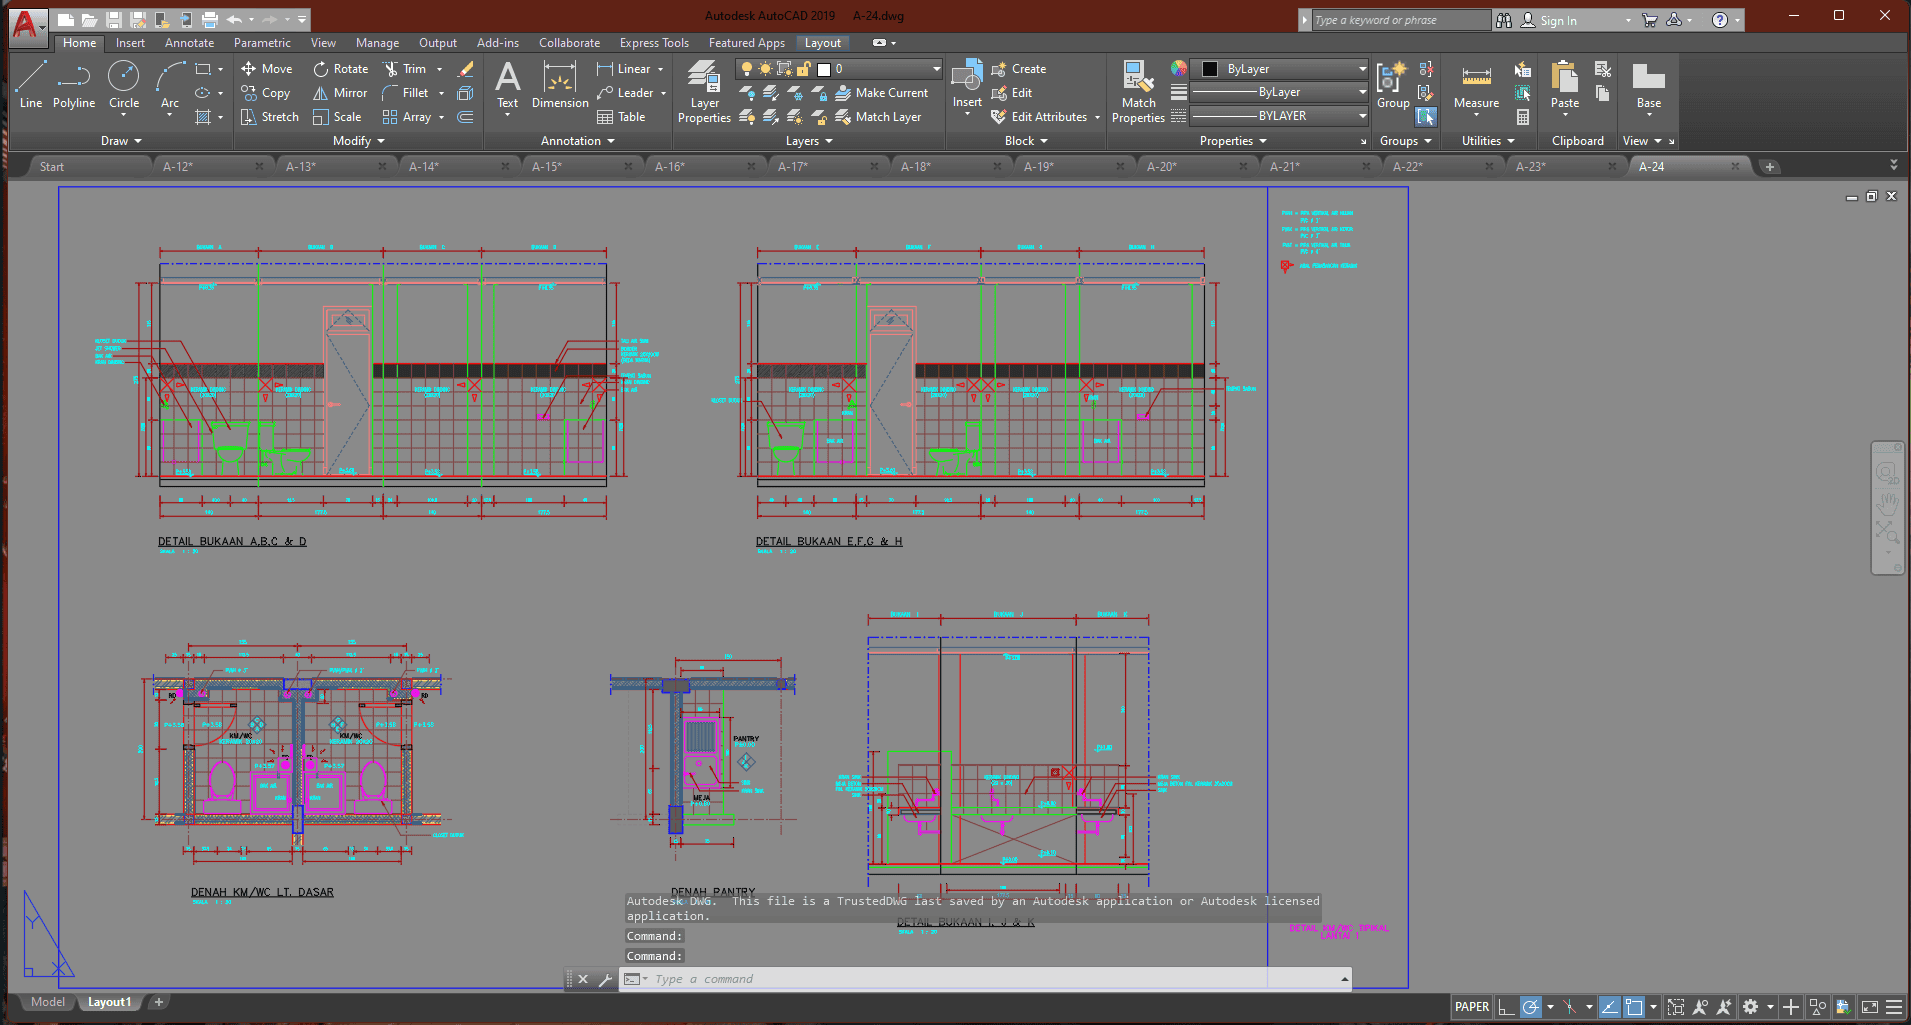Start the Dimension annotation tool
Screen dimensions: 1911x1025
coord(560,85)
